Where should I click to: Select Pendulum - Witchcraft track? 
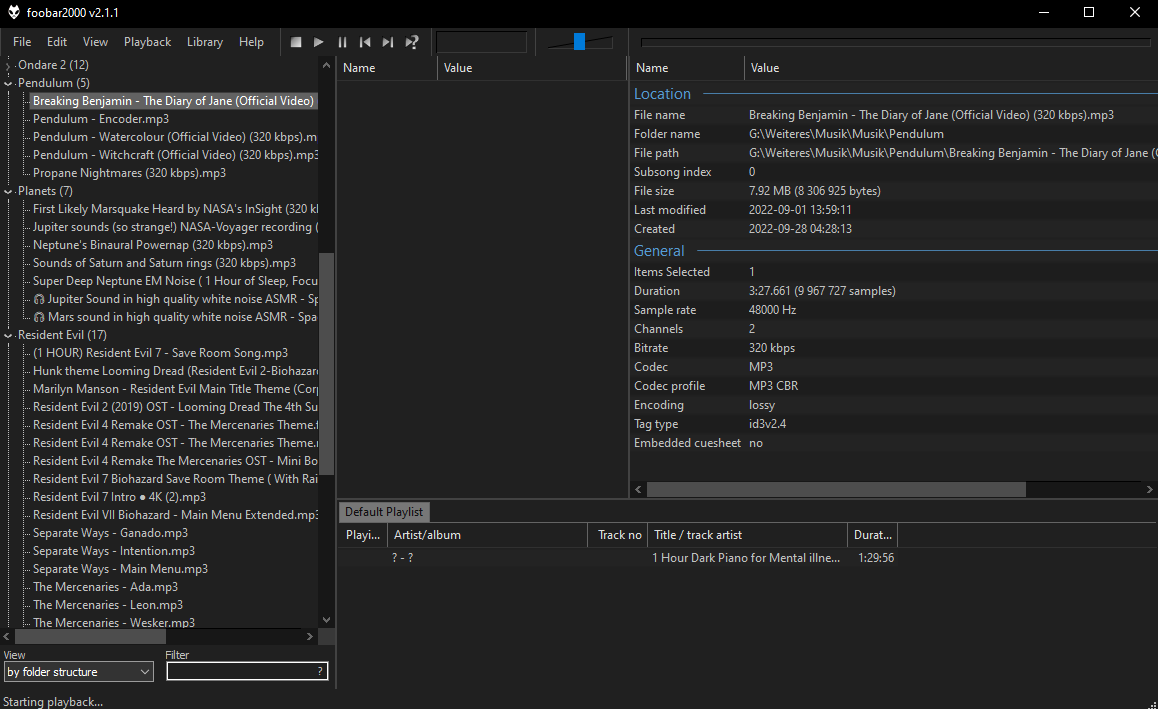[x=175, y=155]
